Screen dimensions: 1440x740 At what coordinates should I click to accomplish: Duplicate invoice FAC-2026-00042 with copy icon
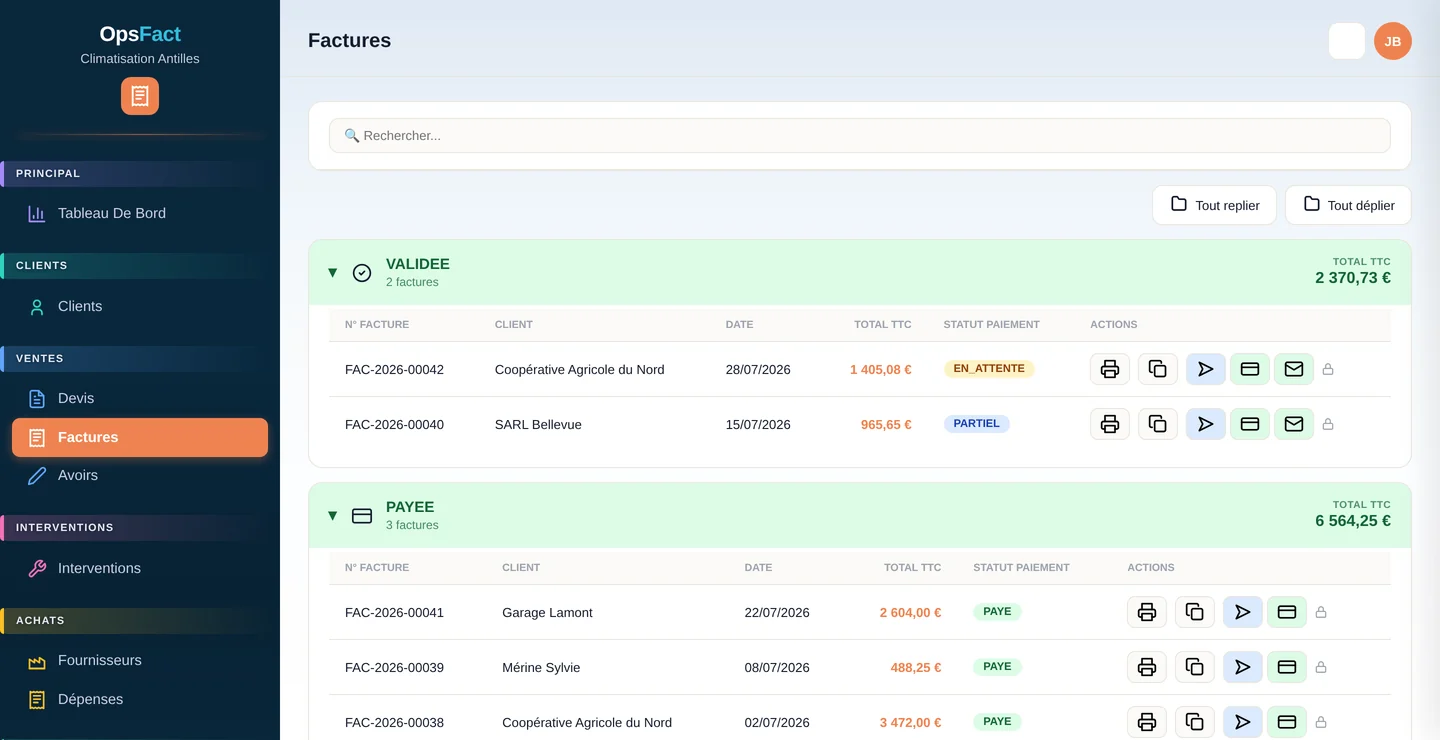pyautogui.click(x=1158, y=369)
